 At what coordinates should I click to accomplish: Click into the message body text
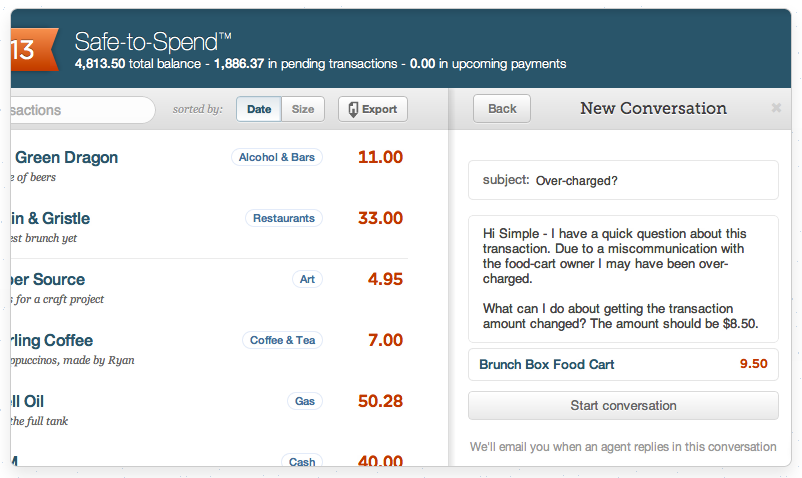(622, 279)
